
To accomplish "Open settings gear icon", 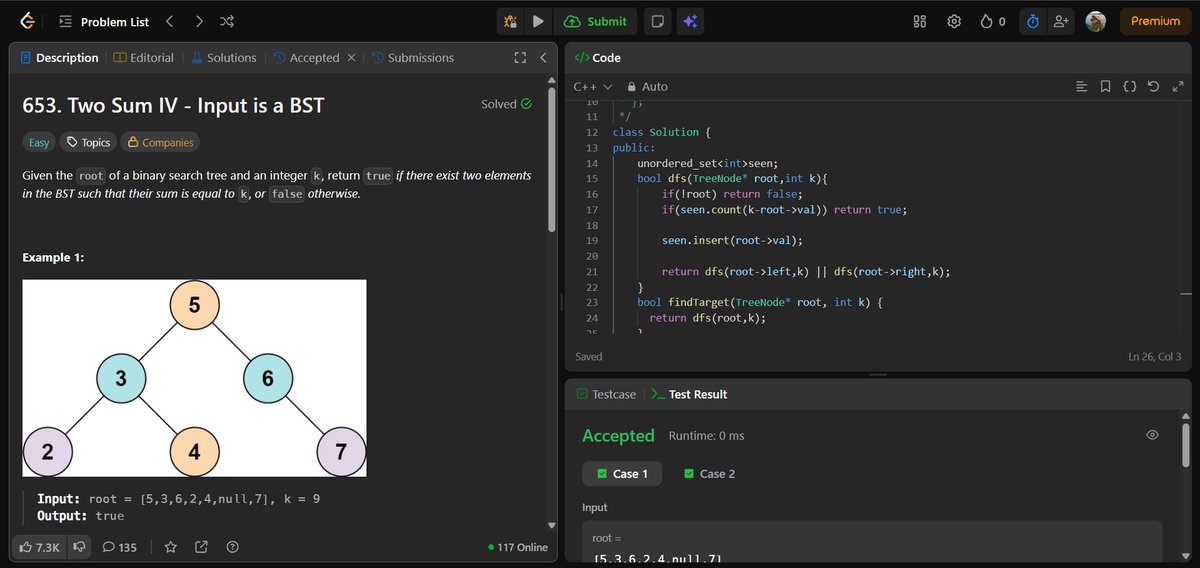I will click(954, 21).
